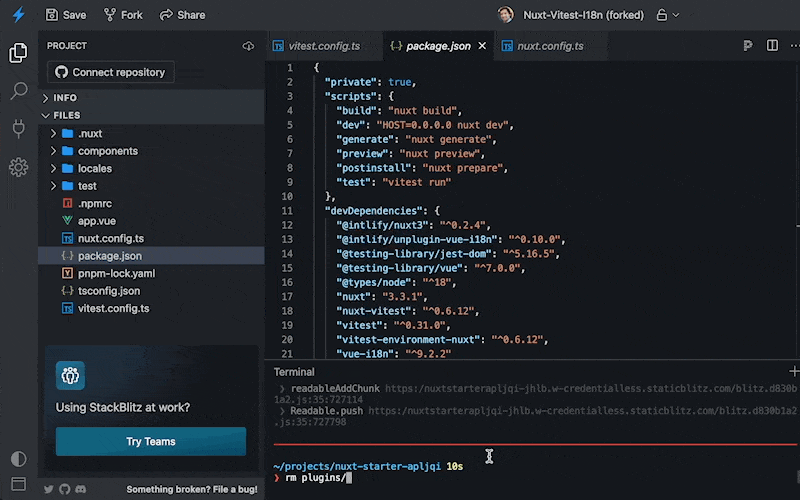
Task: Open nuxt.config.ts in the file tree
Action: point(151,238)
